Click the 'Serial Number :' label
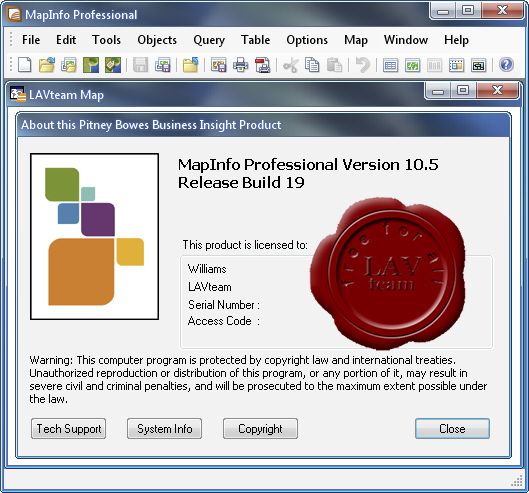 (224, 305)
